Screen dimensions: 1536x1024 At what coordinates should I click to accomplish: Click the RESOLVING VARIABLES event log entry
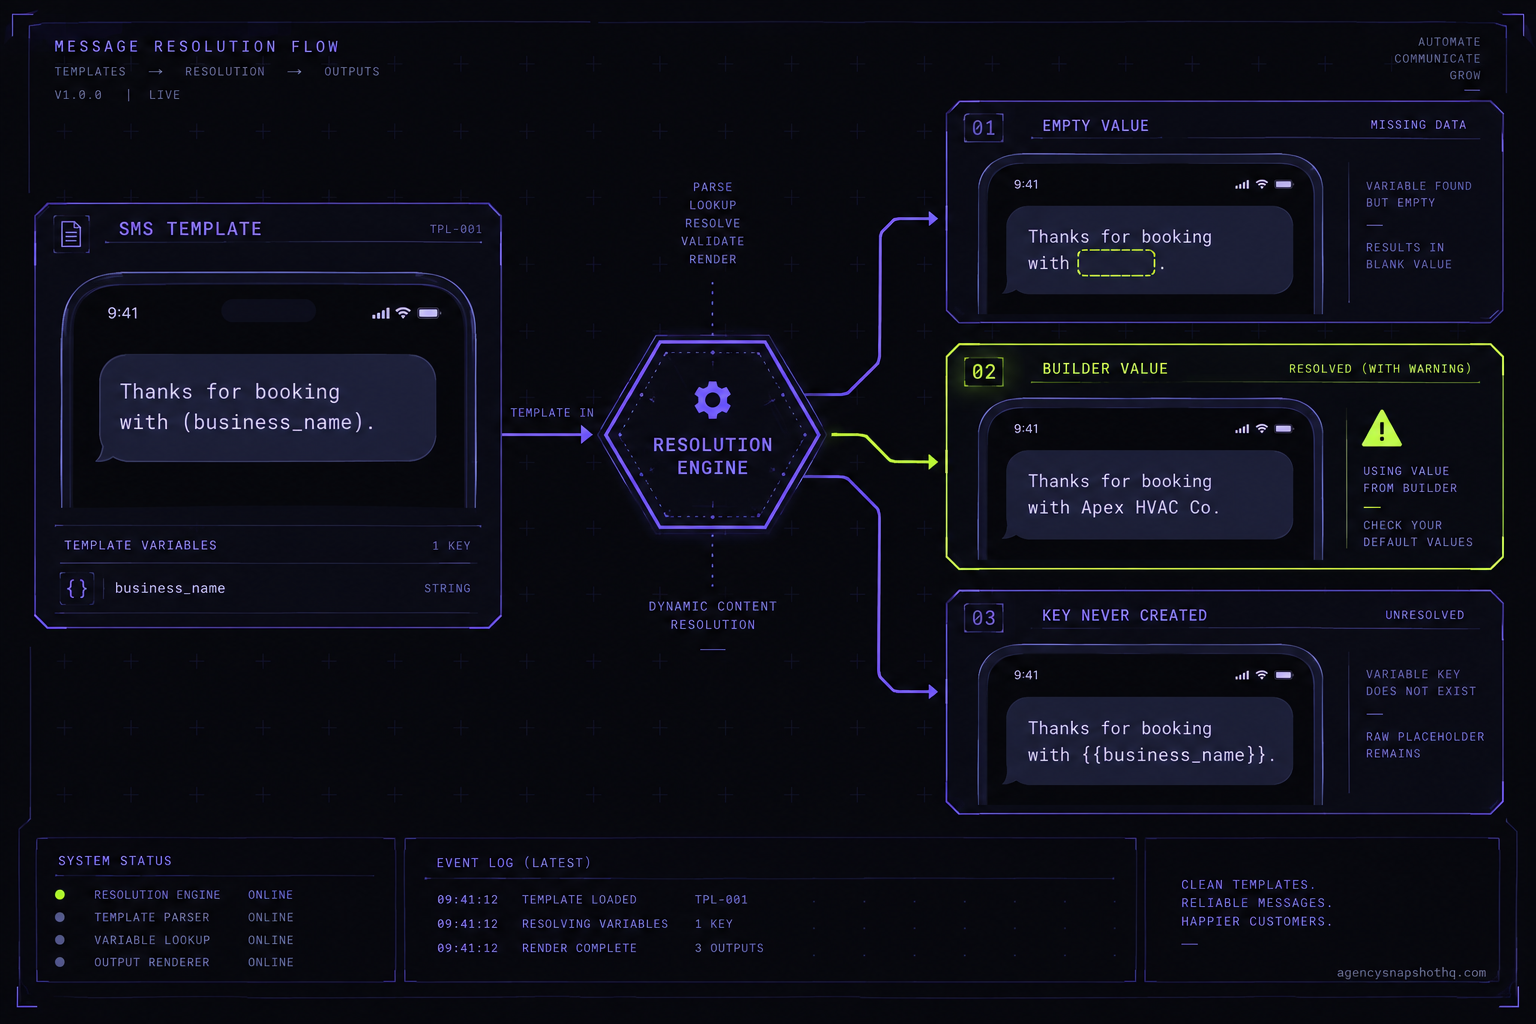tap(585, 924)
